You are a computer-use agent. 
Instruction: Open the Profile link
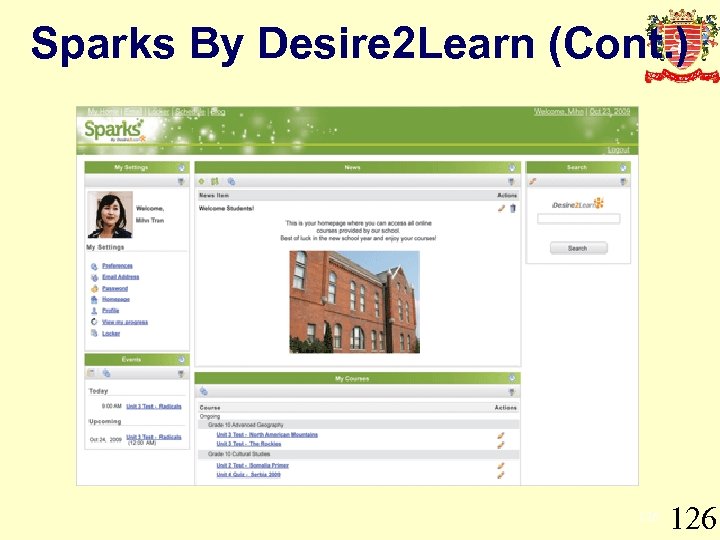[110, 310]
